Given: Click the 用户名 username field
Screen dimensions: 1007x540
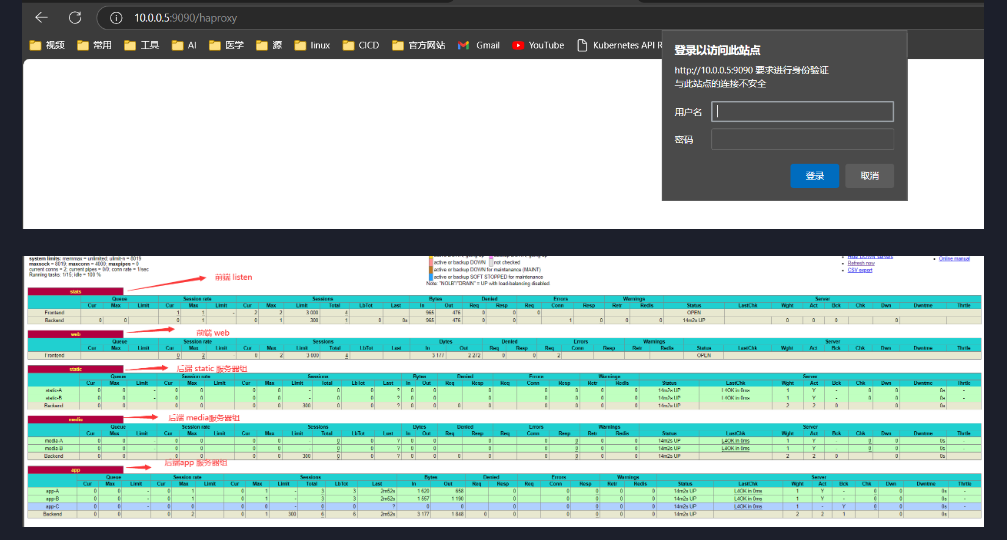Looking at the screenshot, I should click(802, 112).
